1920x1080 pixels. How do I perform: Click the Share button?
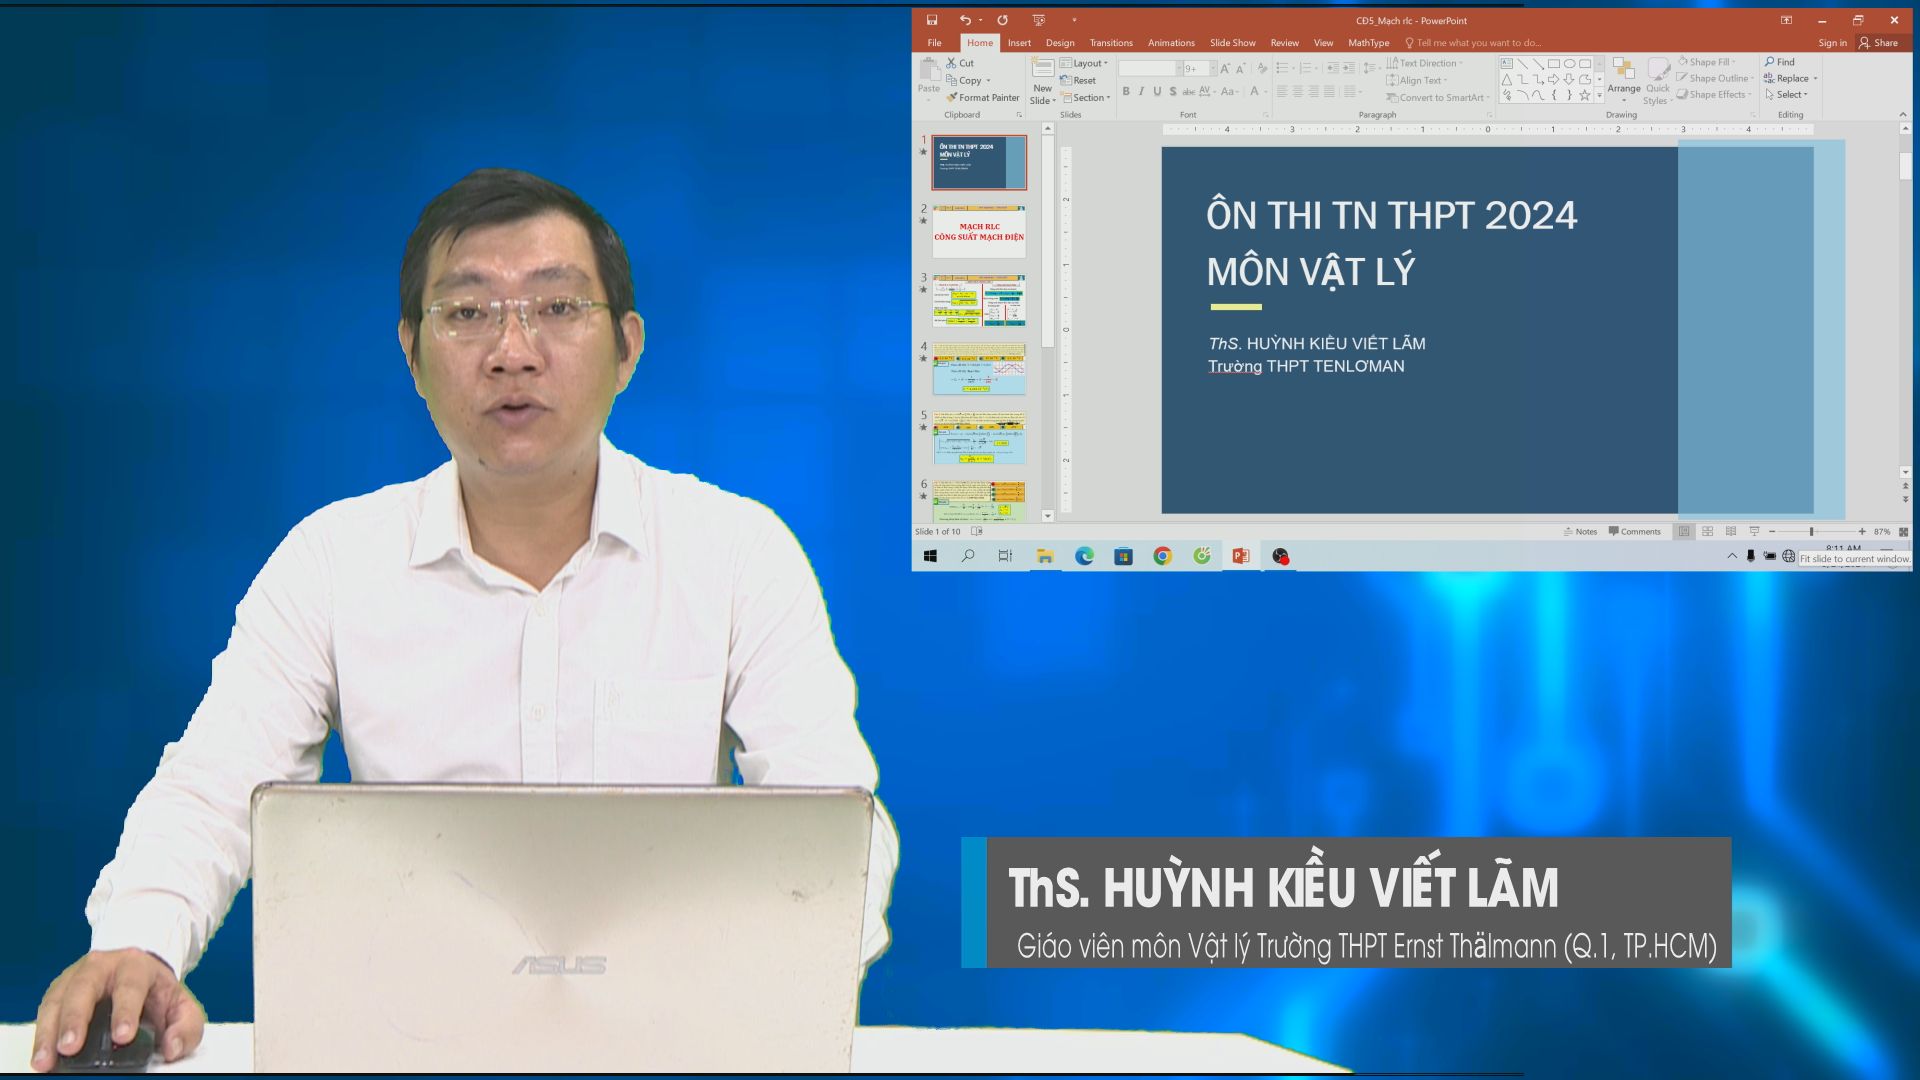1878,43
